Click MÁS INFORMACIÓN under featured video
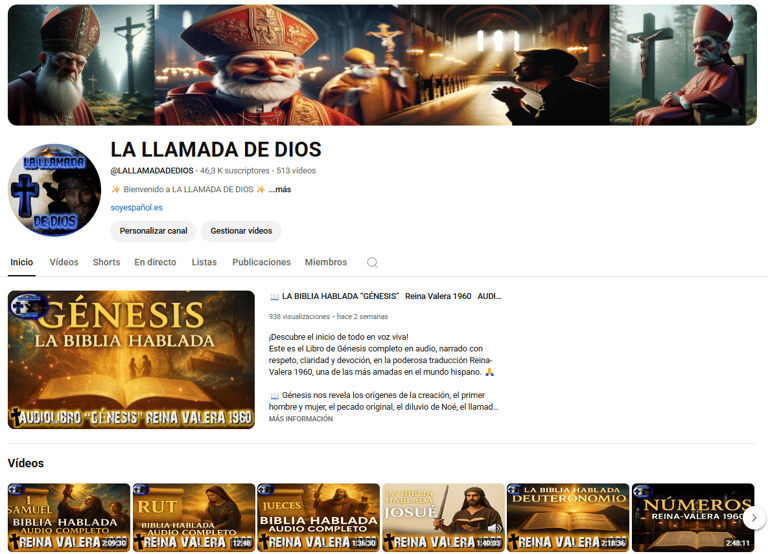The image size is (768, 554). [301, 419]
